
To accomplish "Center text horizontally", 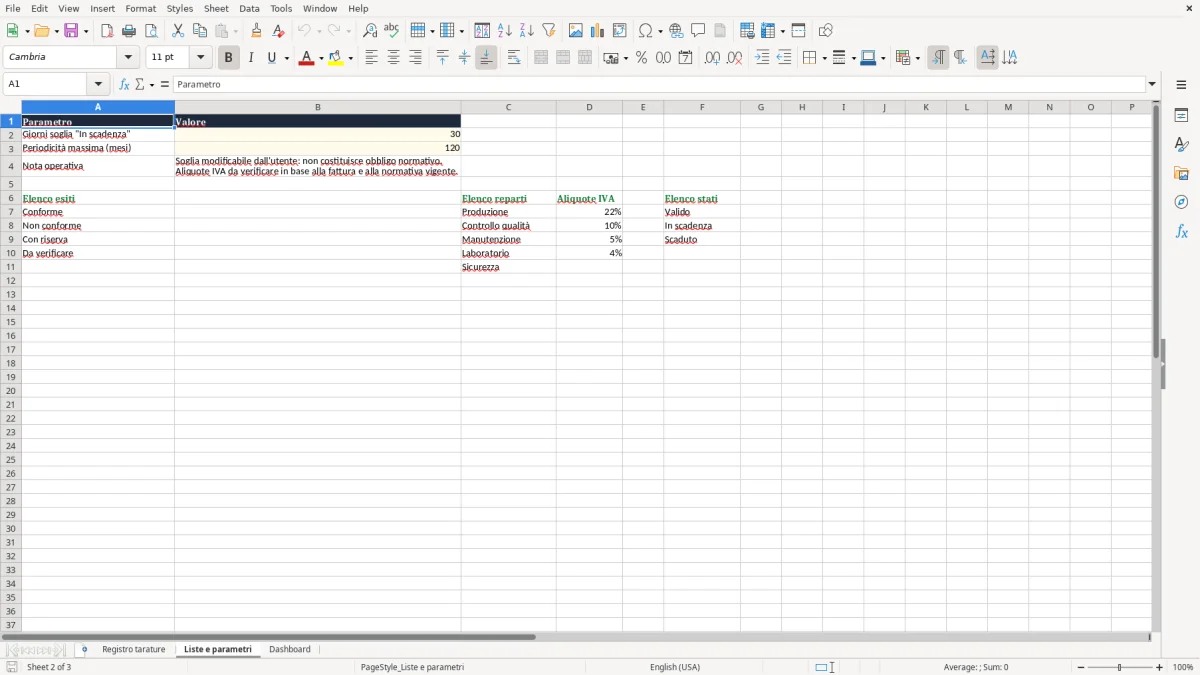I will coord(393,58).
